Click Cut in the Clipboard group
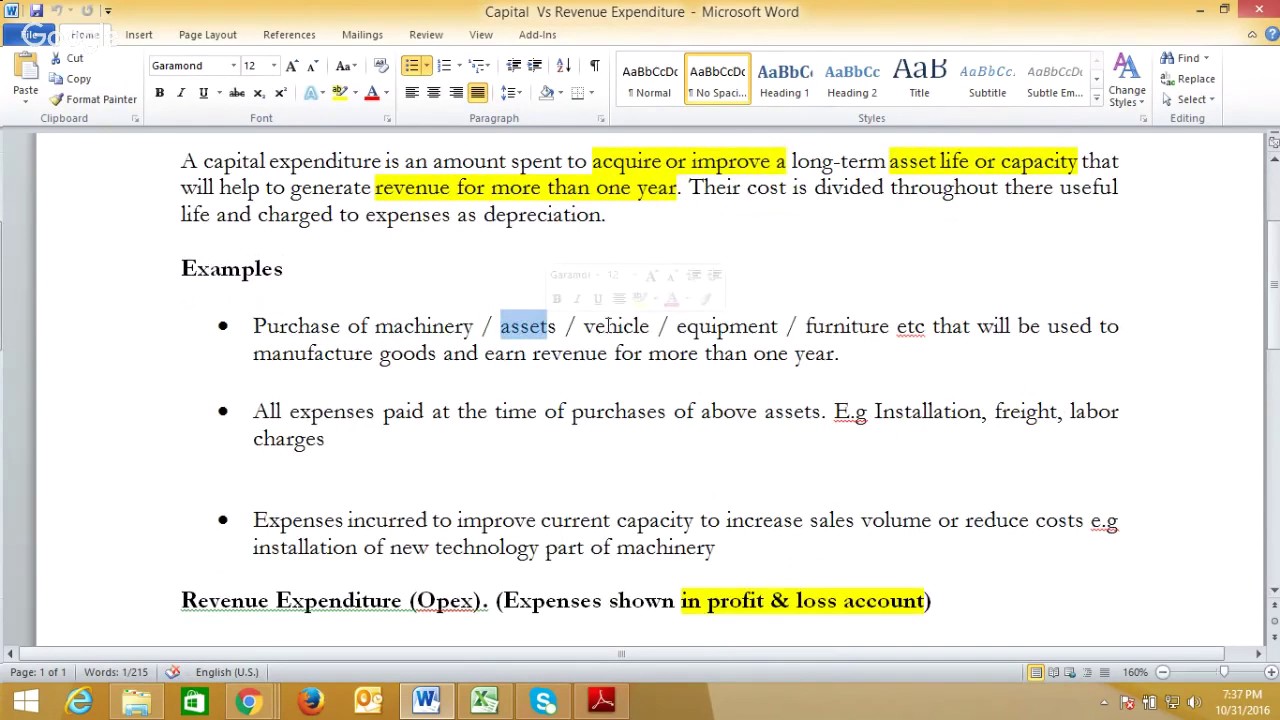This screenshot has width=1280, height=720. coord(67,59)
